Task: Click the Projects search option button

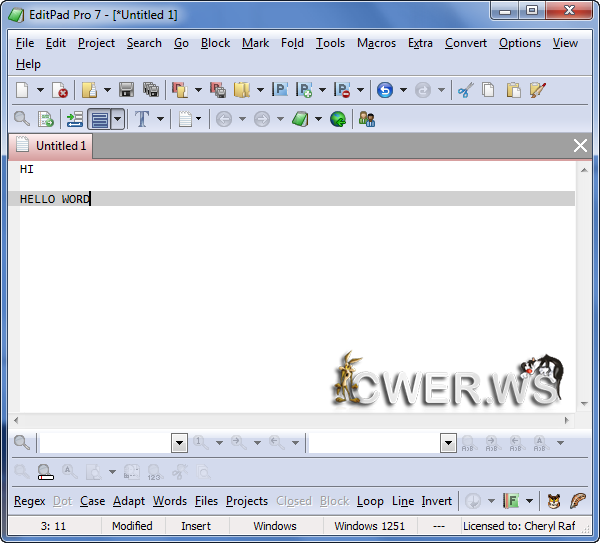Action: click(246, 501)
